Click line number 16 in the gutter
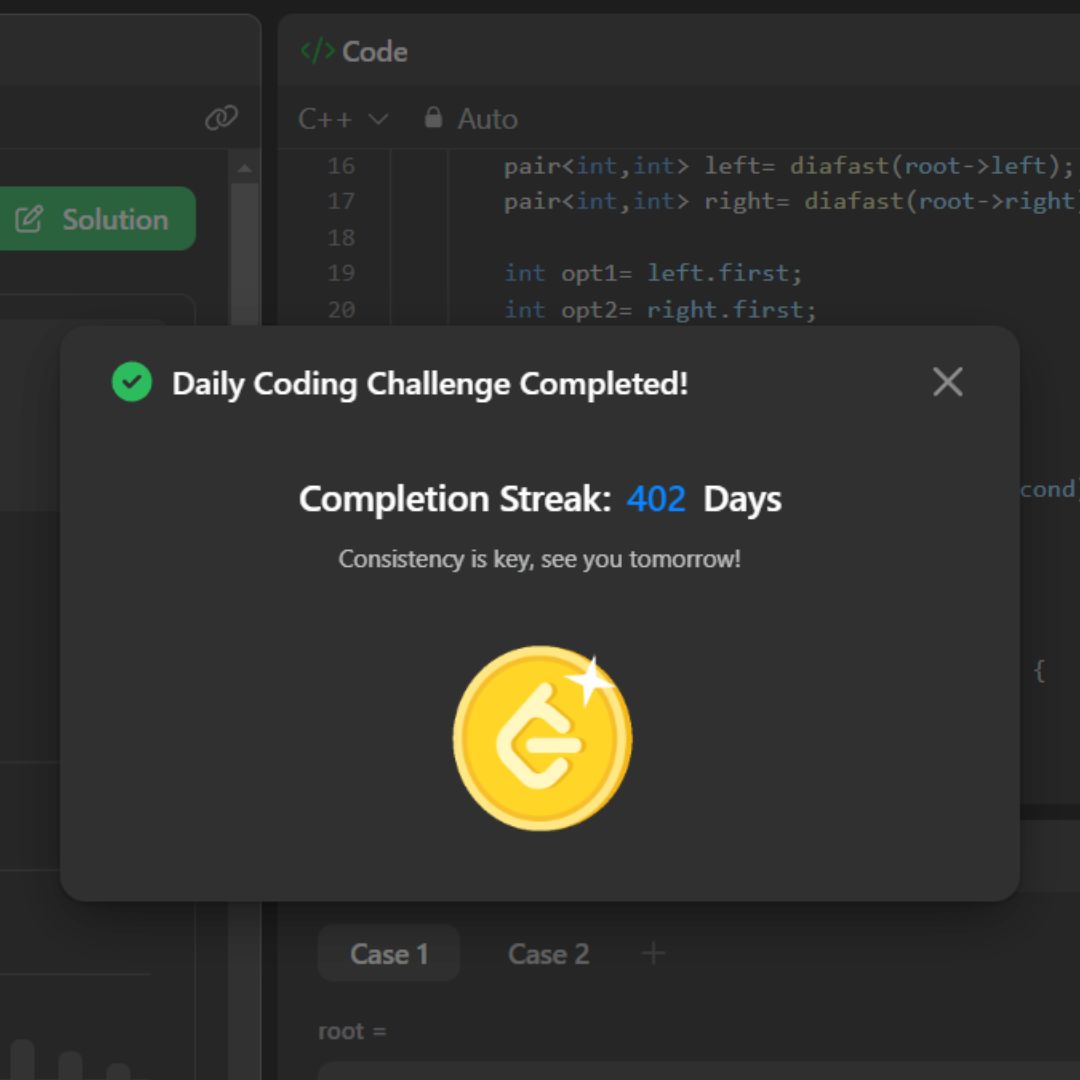The height and width of the screenshot is (1080, 1080). pyautogui.click(x=341, y=166)
